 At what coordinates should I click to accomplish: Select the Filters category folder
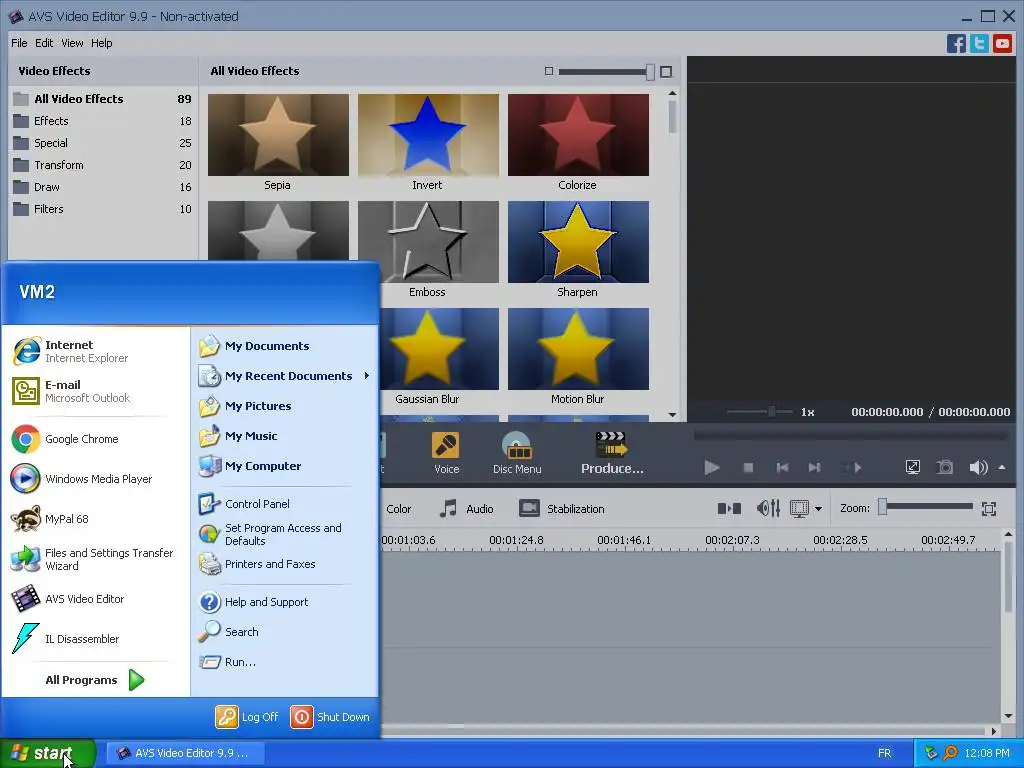click(x=103, y=209)
